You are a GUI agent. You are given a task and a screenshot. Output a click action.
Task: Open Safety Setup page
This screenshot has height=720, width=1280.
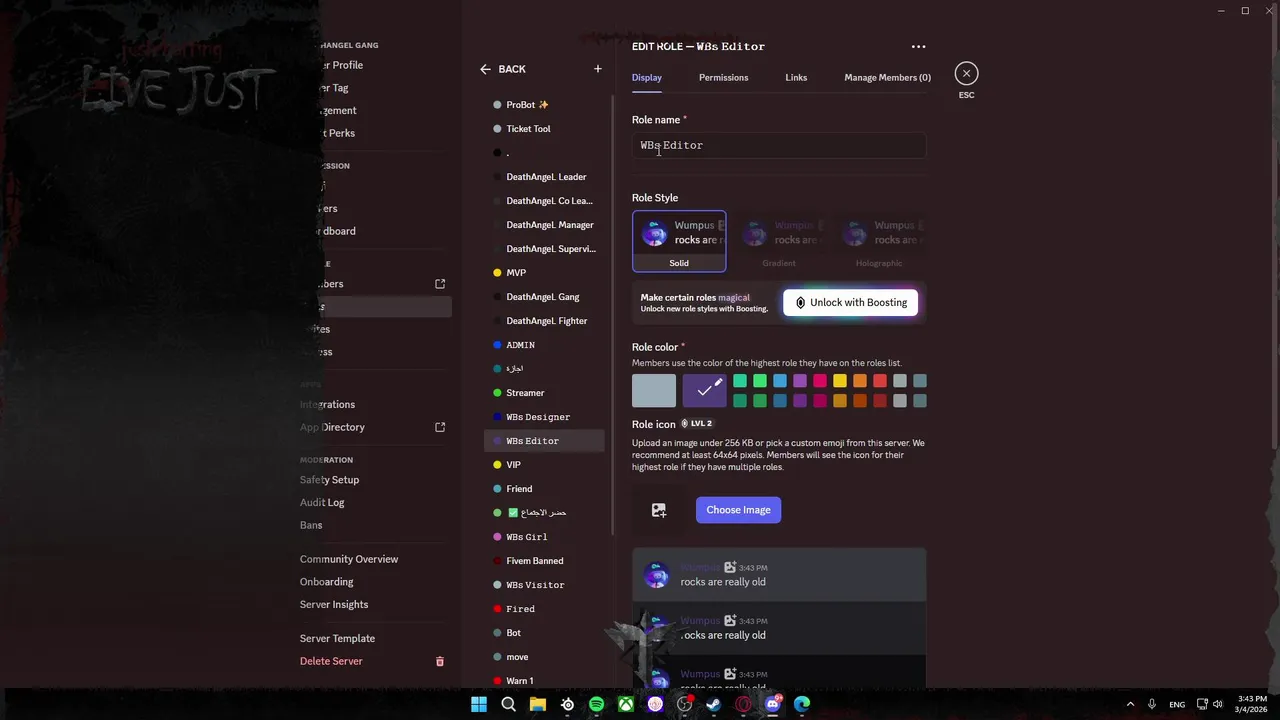pyautogui.click(x=329, y=479)
